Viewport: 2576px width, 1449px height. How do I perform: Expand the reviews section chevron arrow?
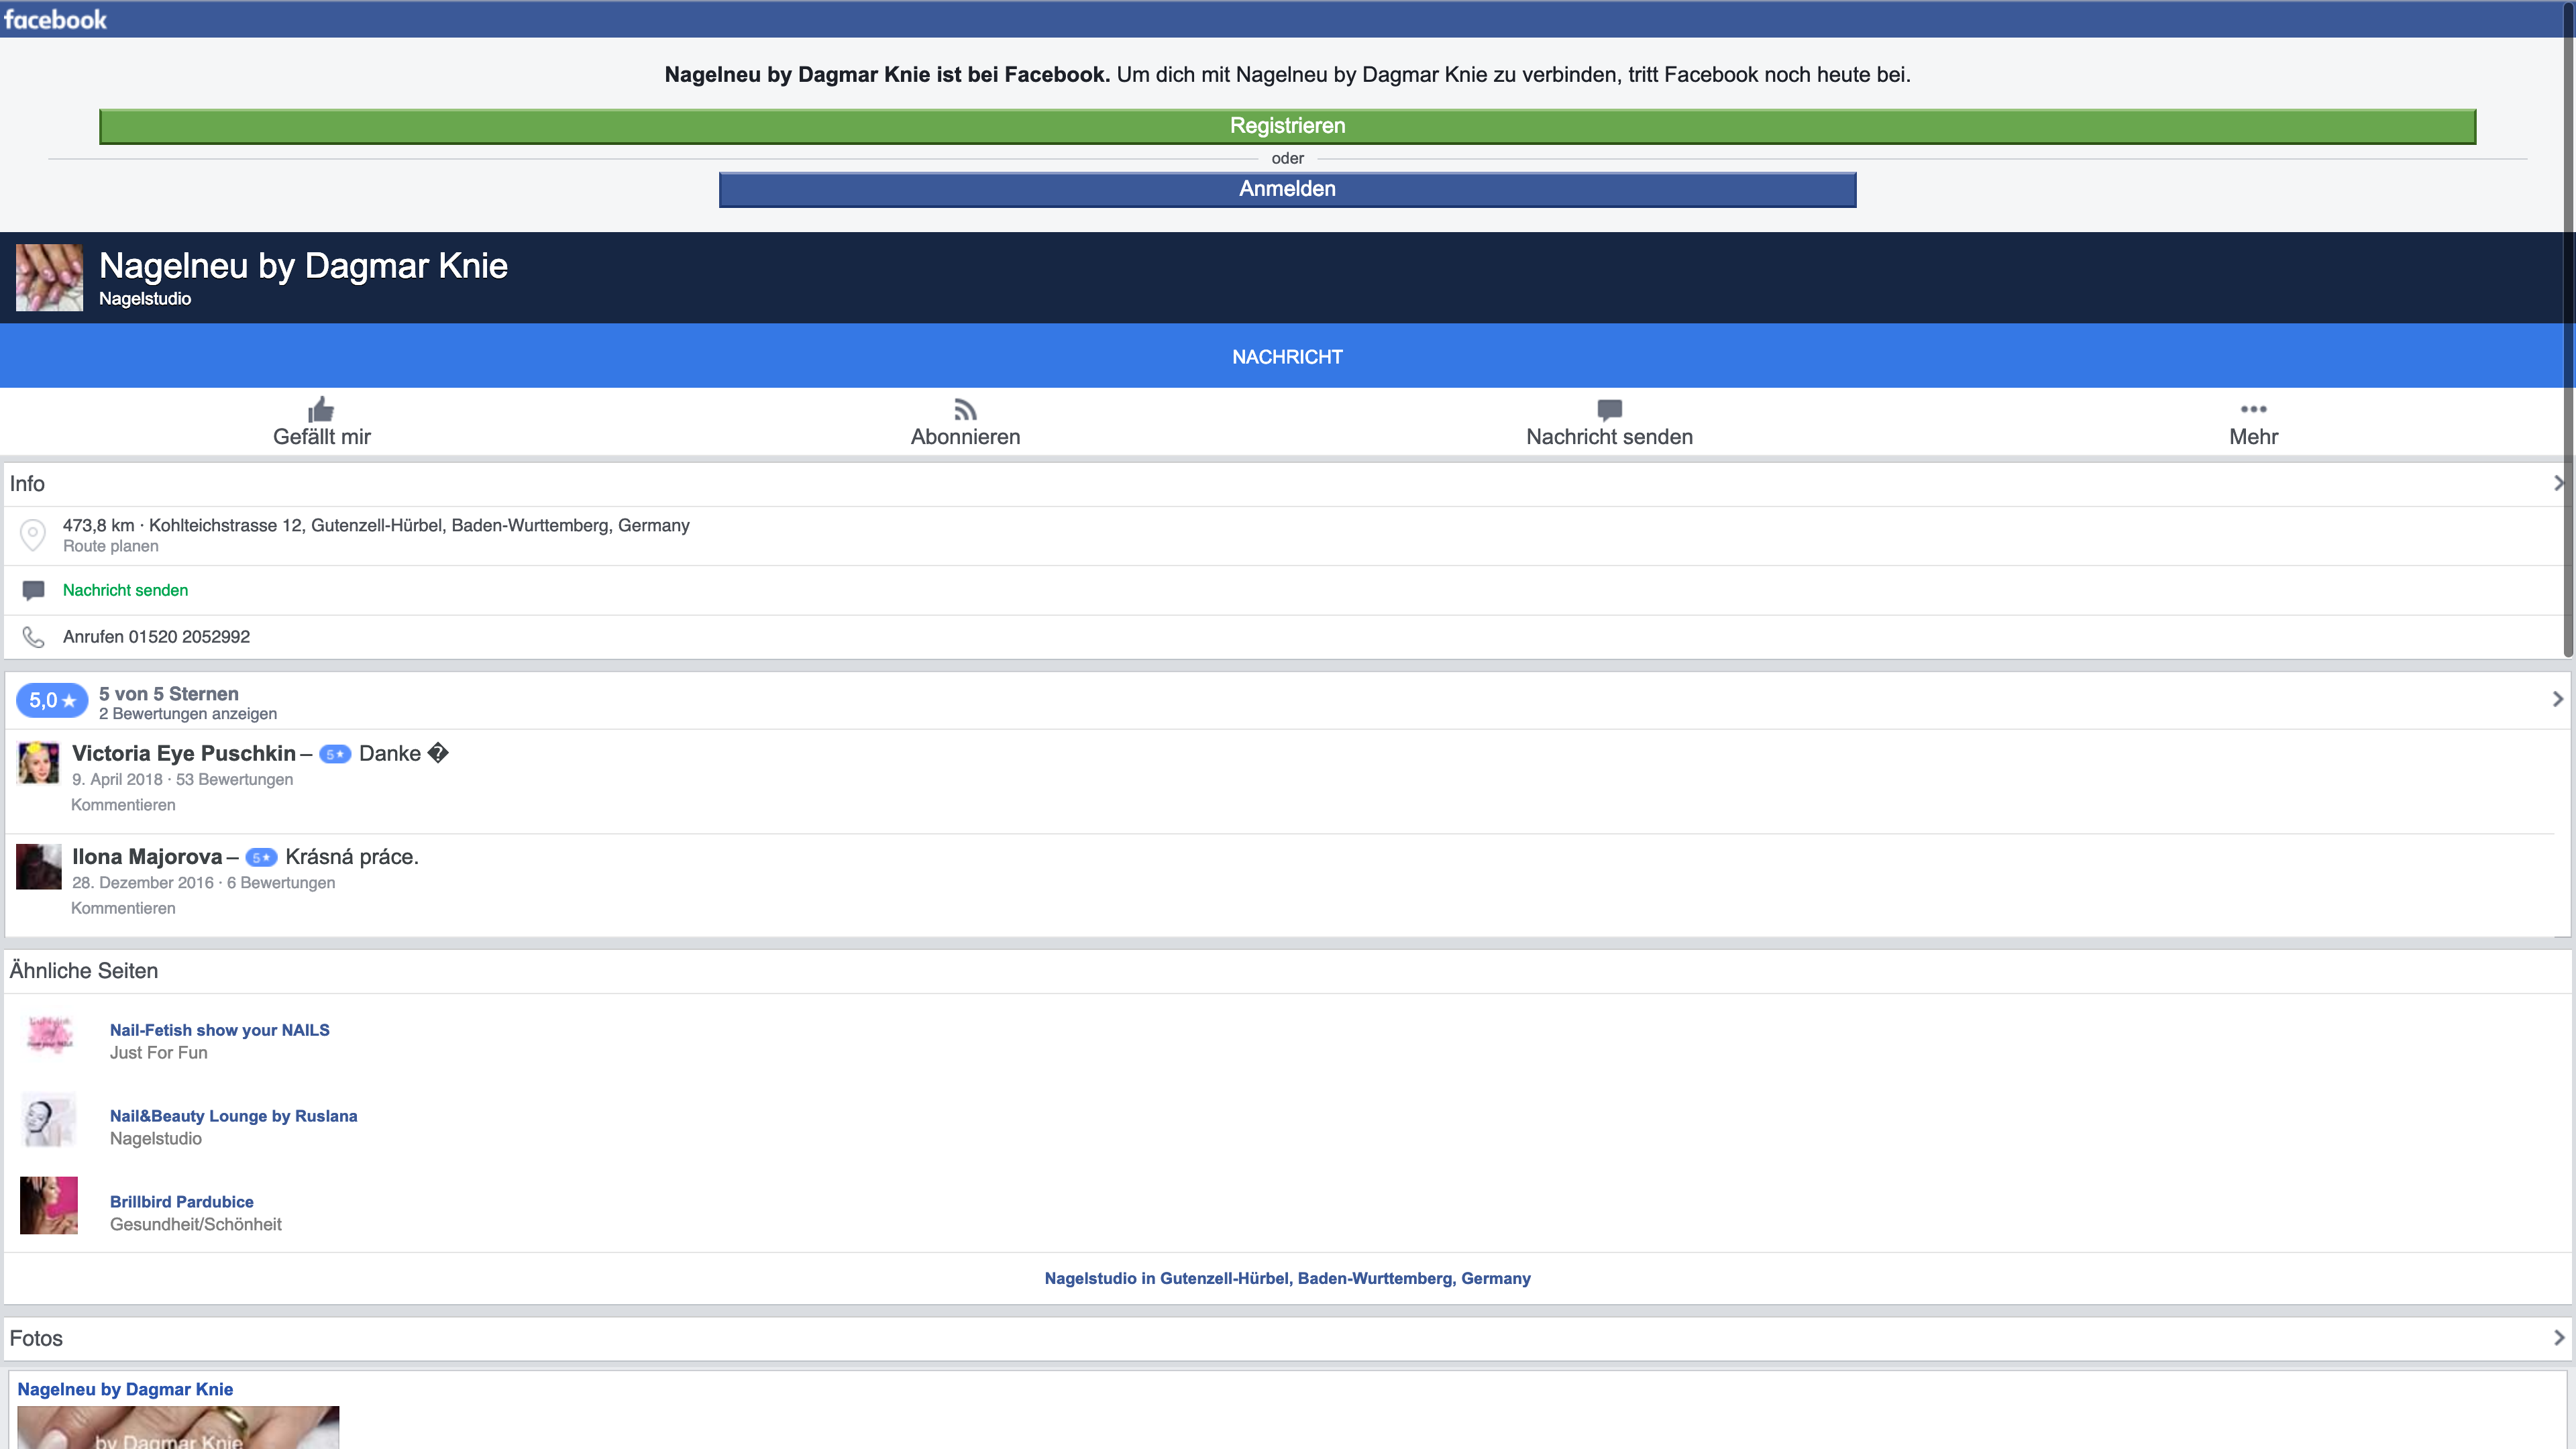[x=2557, y=699]
